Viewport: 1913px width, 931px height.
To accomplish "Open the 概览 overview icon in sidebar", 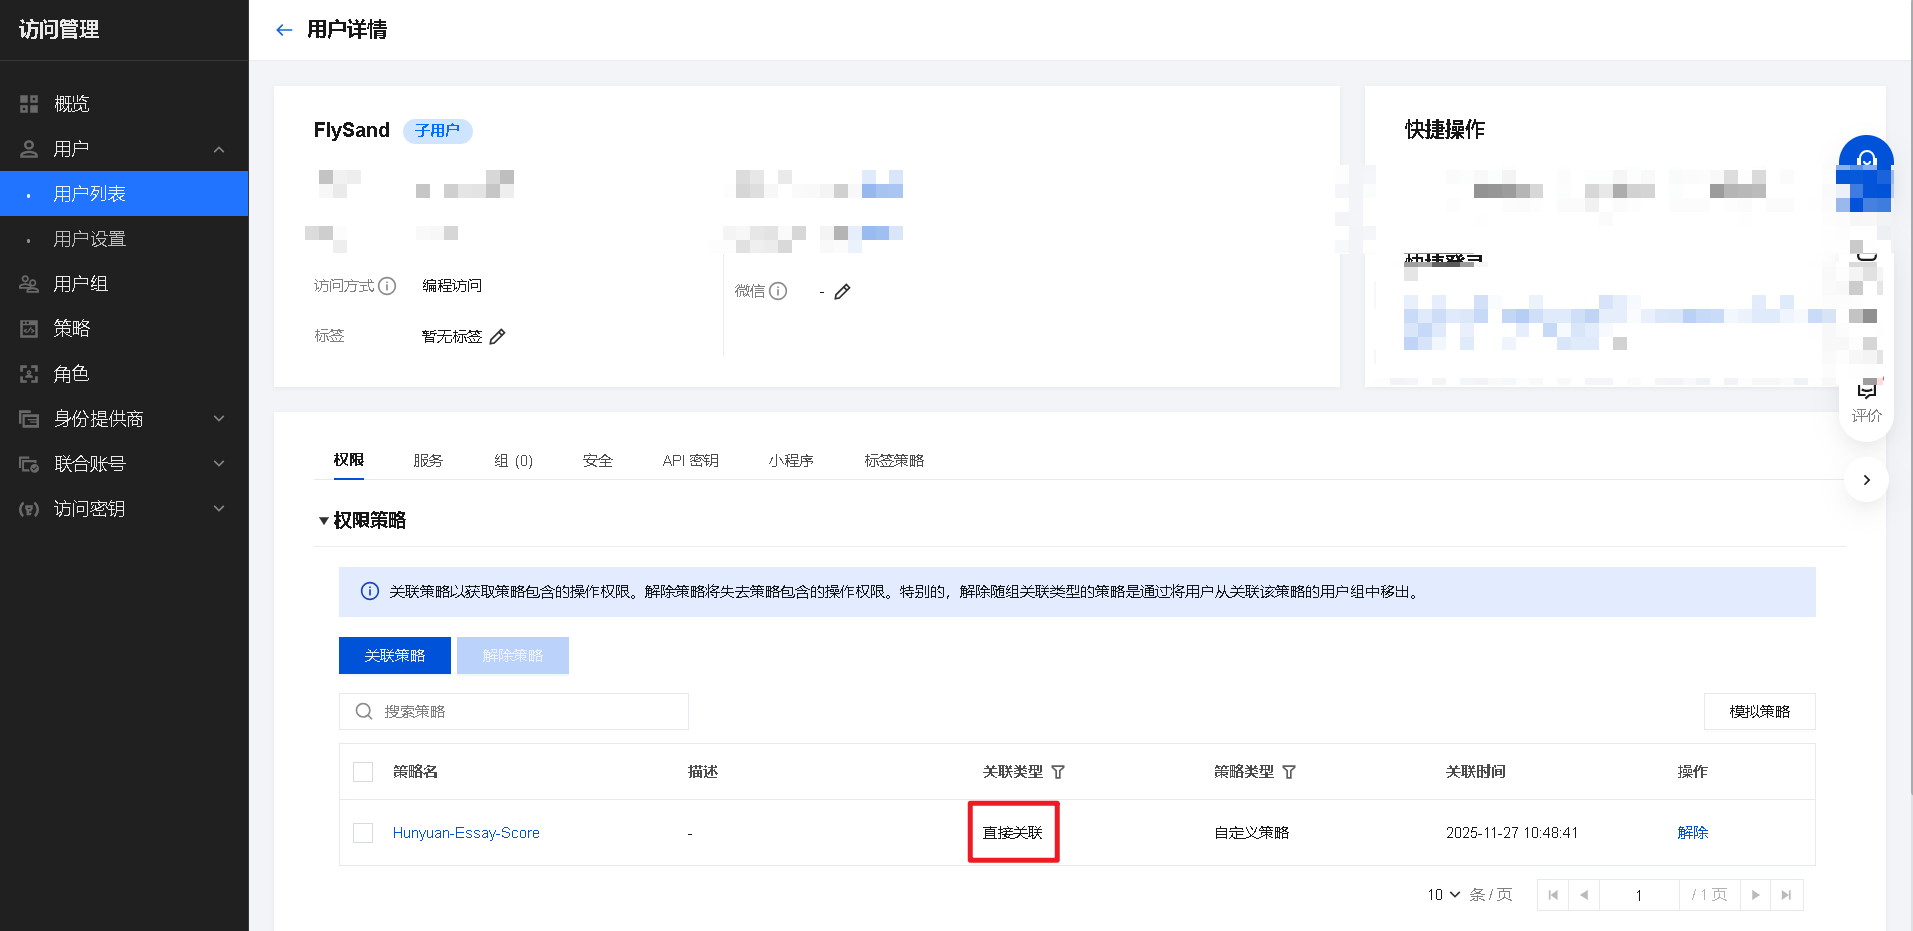I will coord(29,104).
